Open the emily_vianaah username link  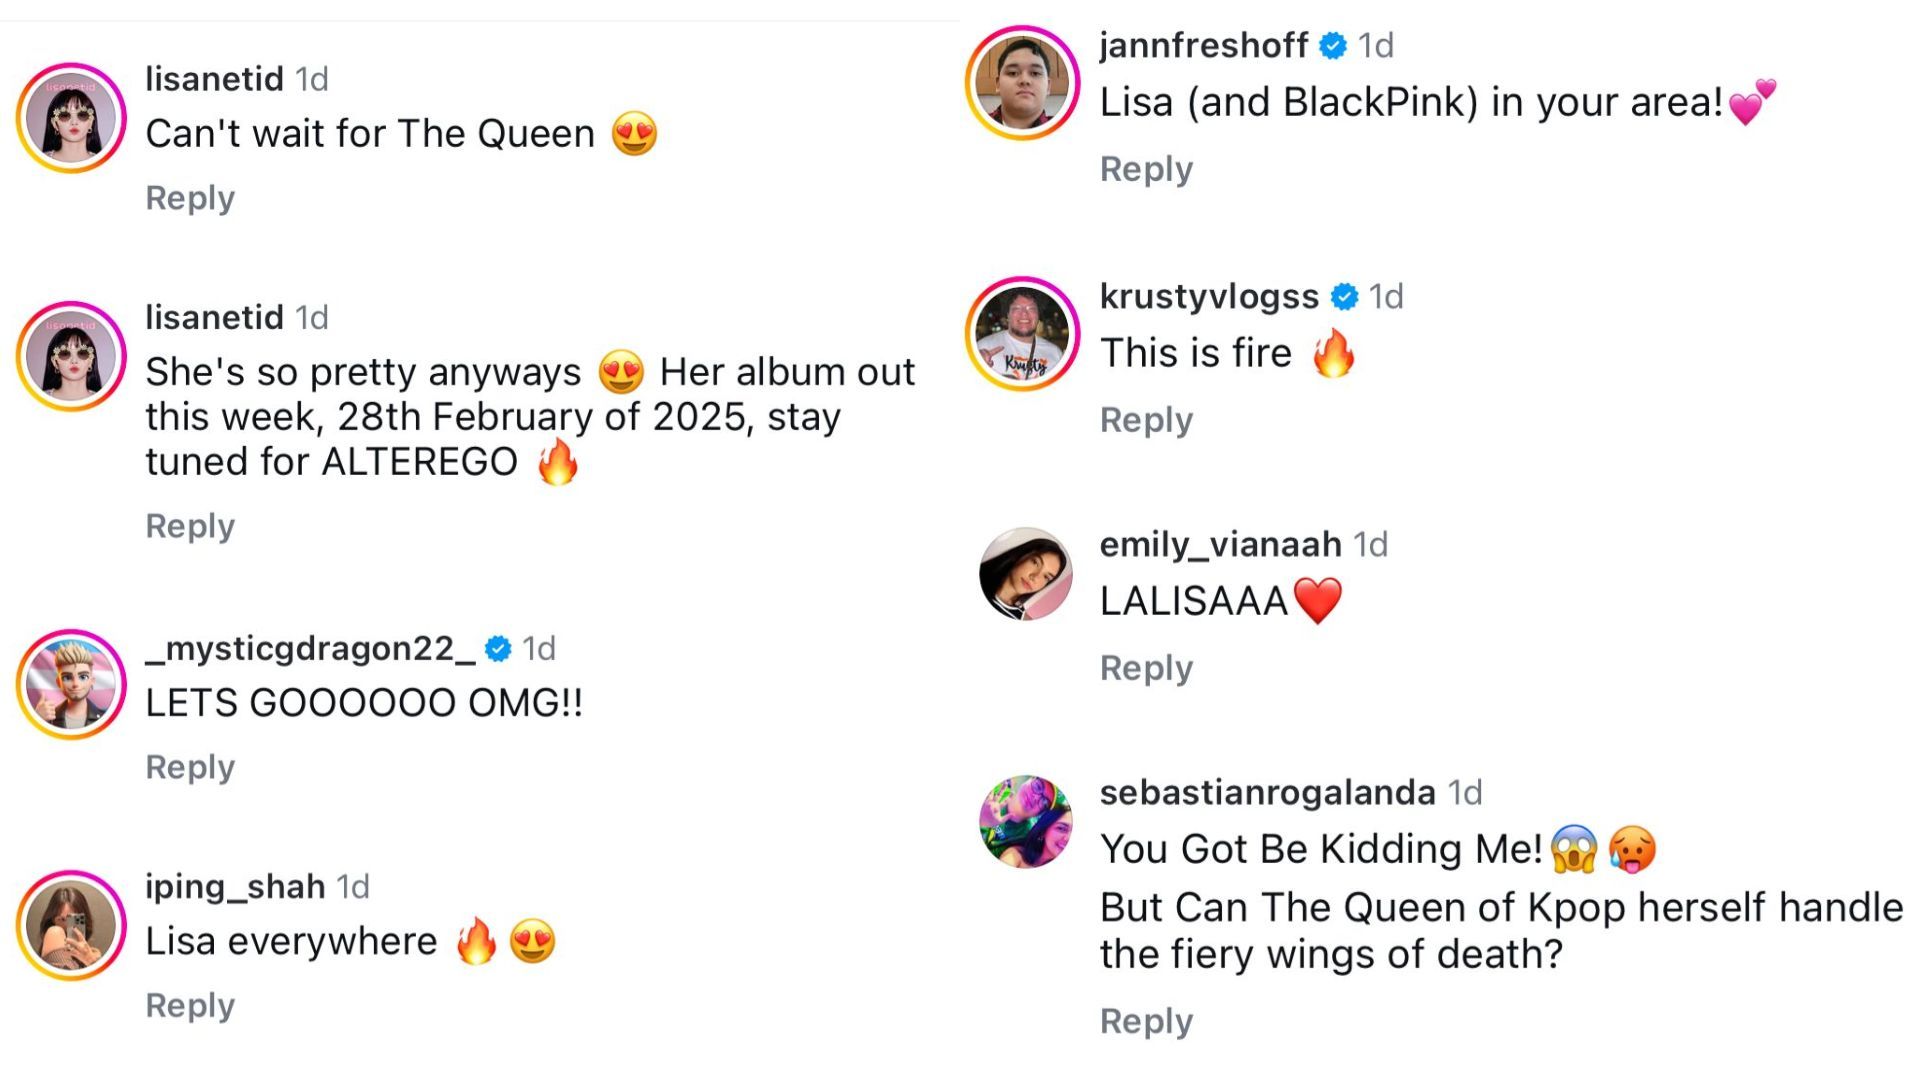tap(1220, 544)
